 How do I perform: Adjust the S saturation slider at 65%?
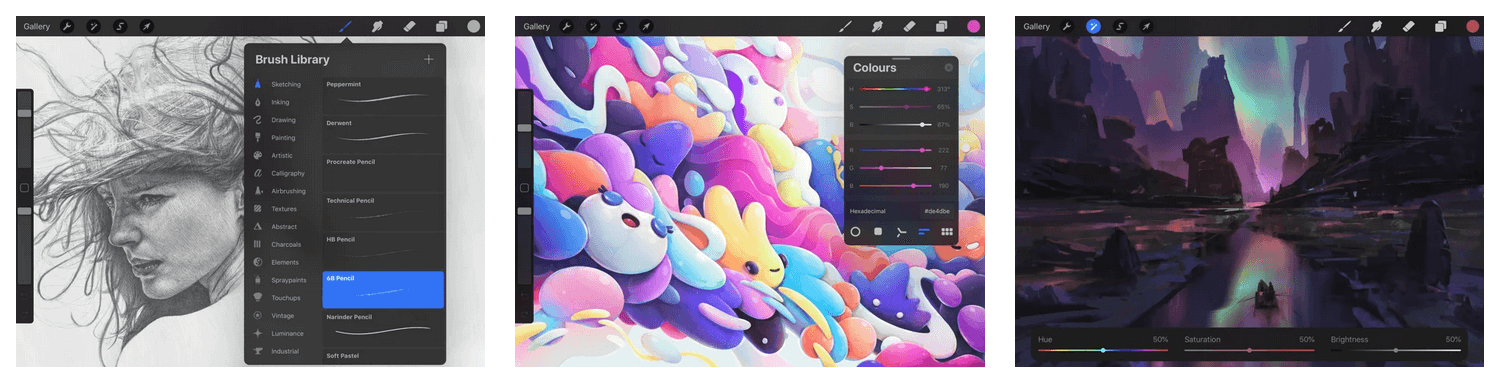pyautogui.click(x=894, y=106)
